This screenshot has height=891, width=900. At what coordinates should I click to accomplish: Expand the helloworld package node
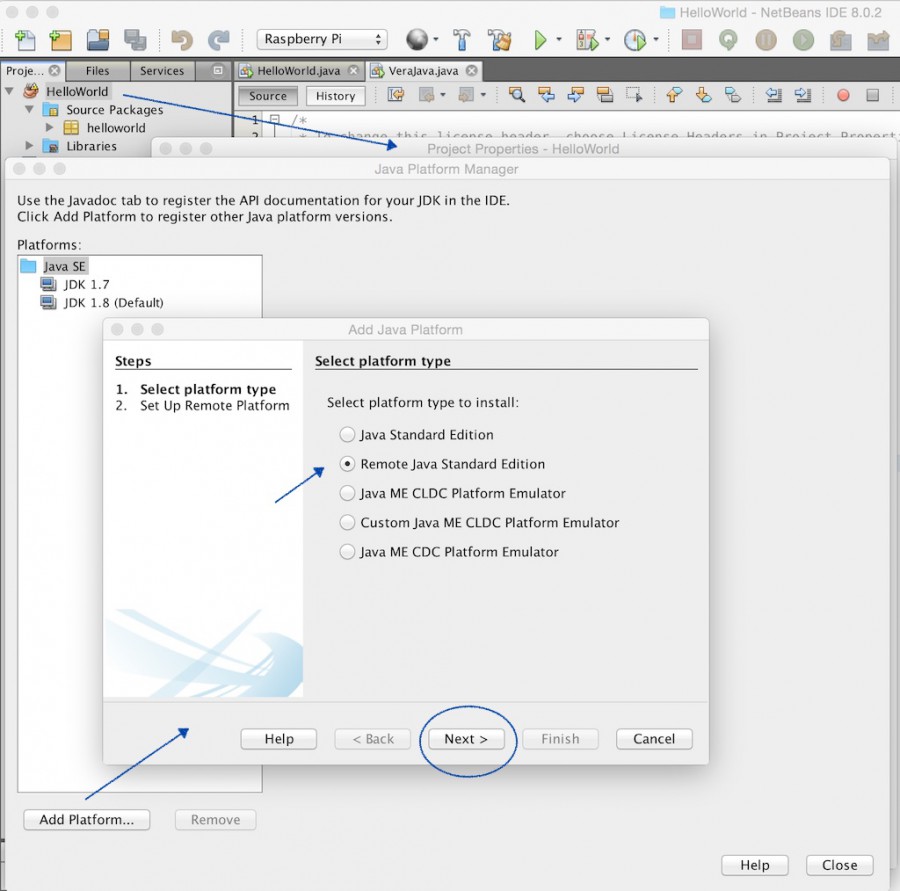pos(49,127)
